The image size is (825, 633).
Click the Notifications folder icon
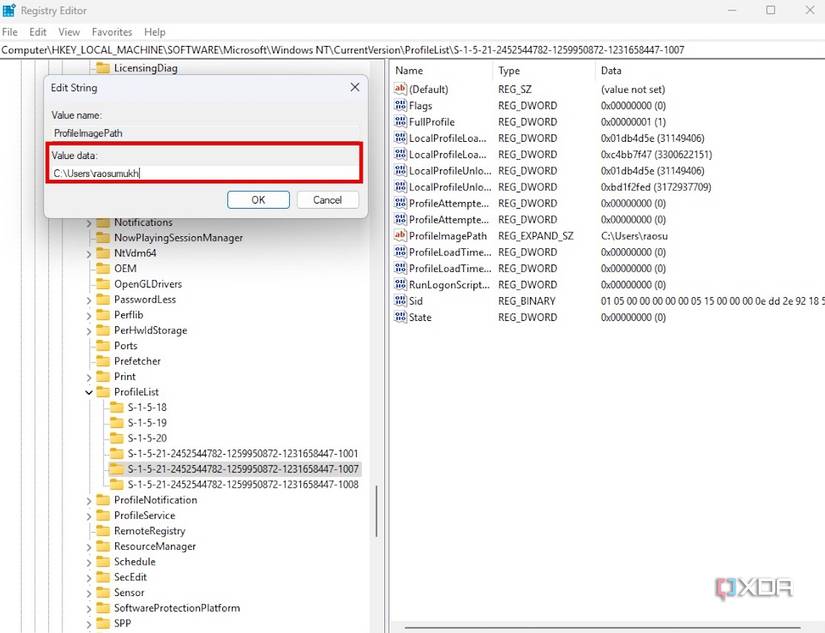(103, 222)
